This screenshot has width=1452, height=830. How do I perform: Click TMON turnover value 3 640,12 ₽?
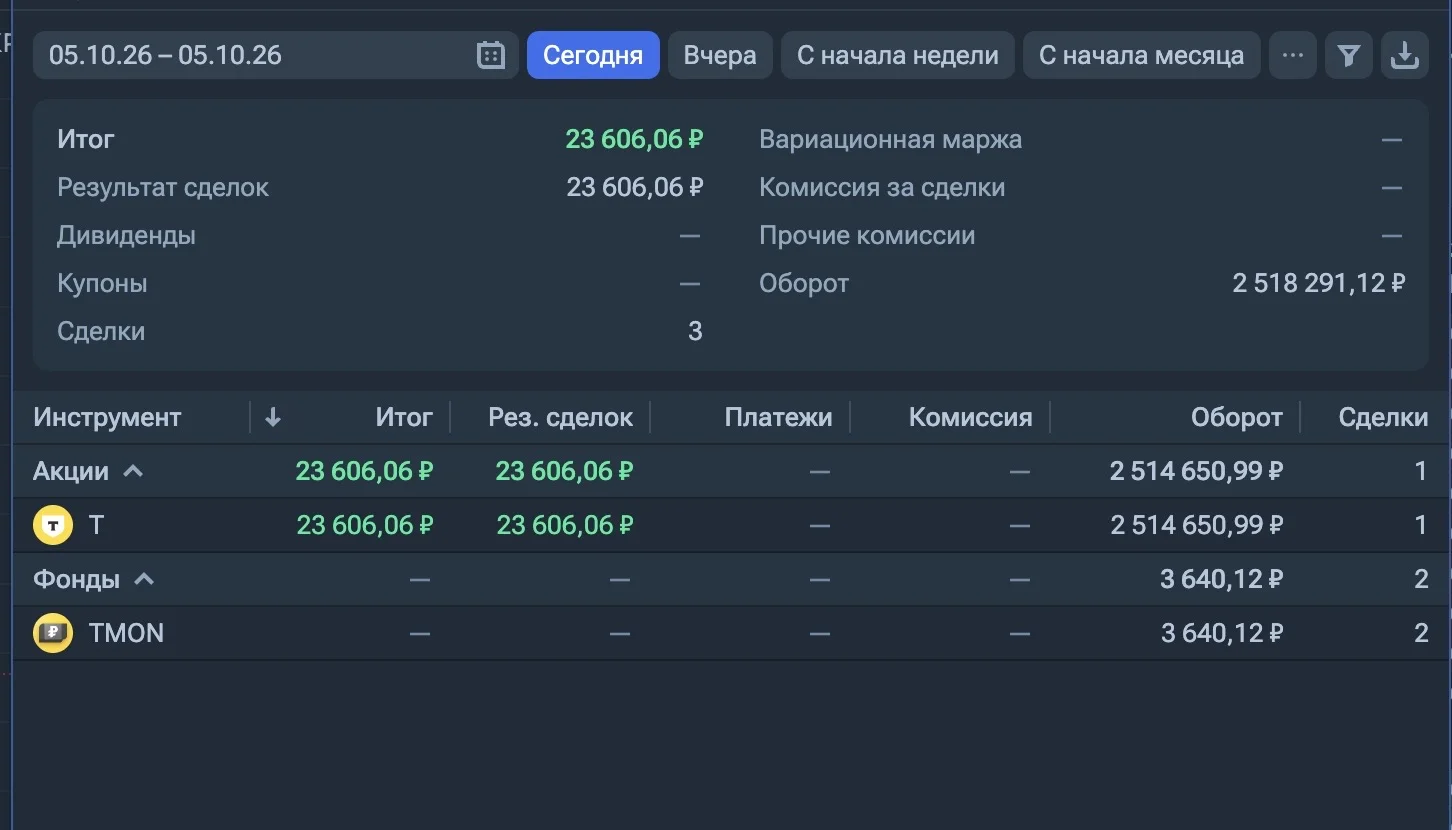coord(1222,633)
